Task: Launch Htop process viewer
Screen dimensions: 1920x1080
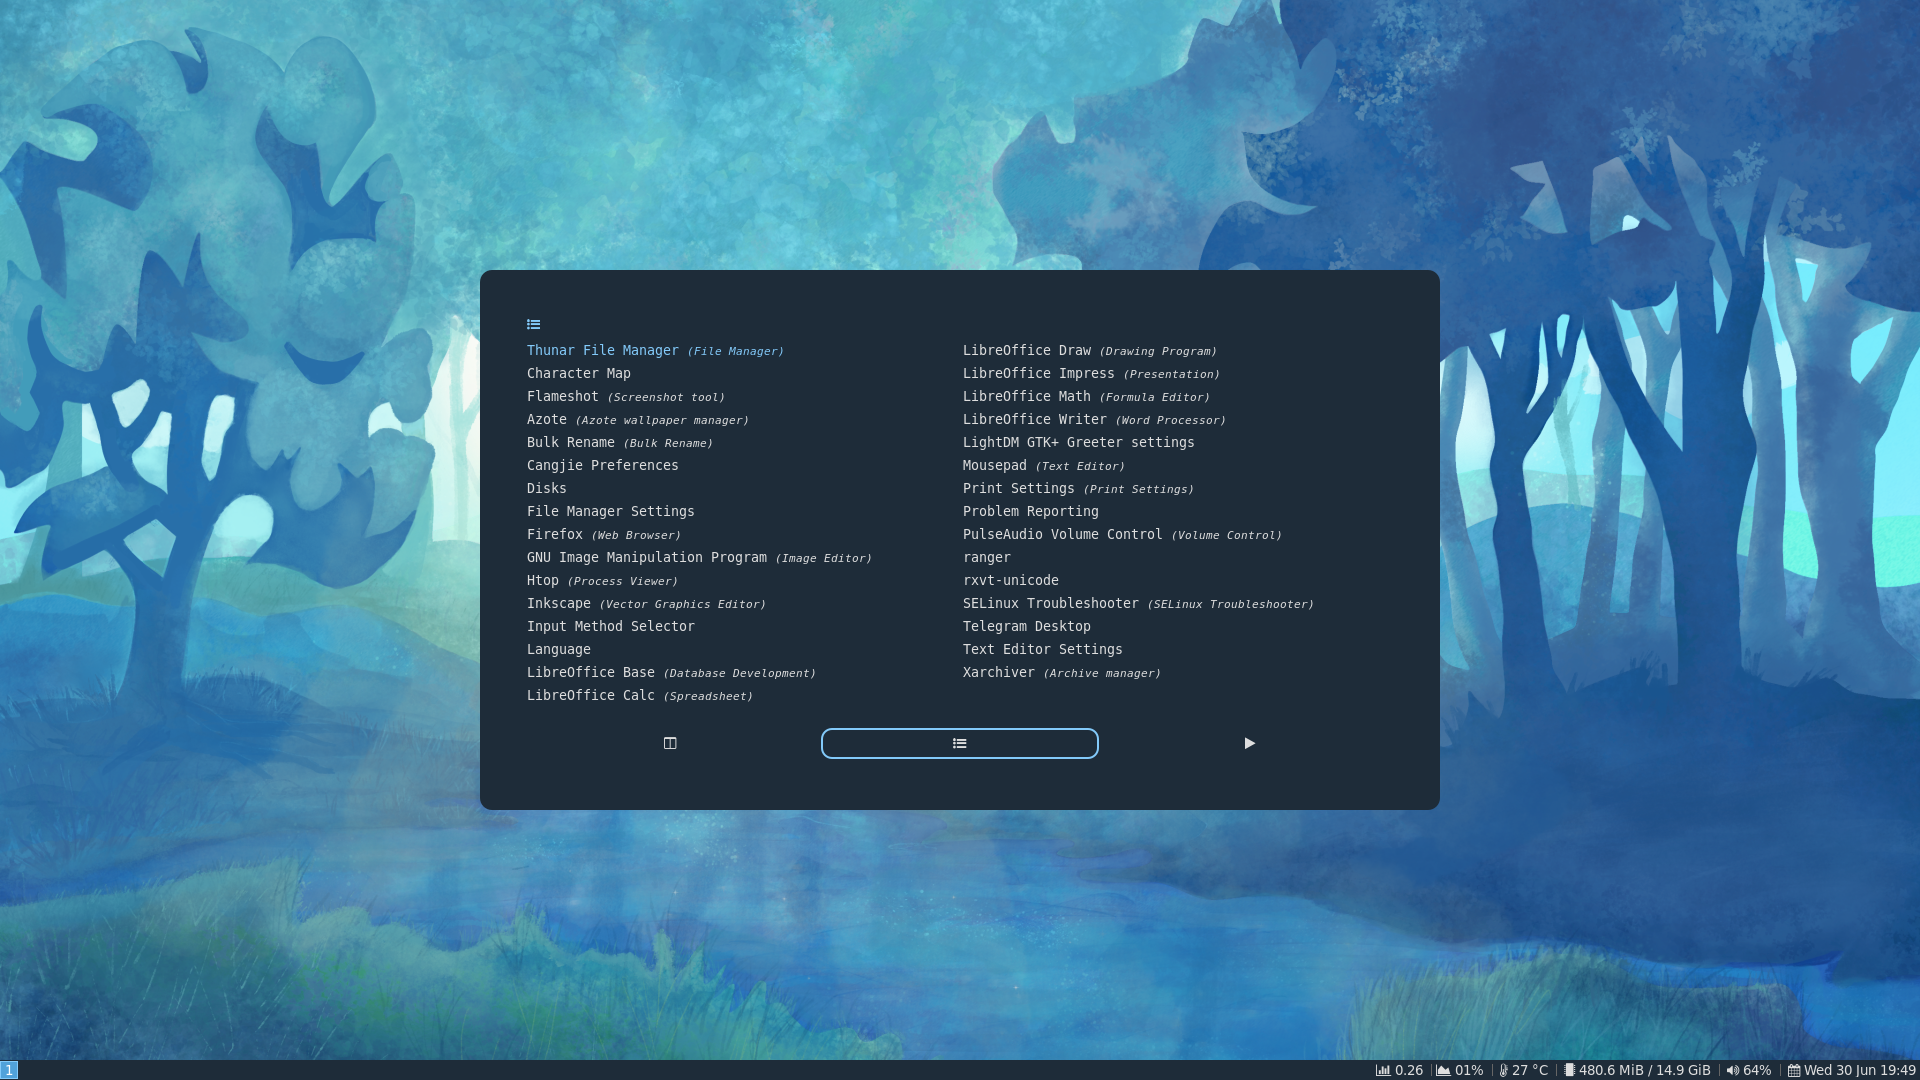Action: tap(602, 580)
